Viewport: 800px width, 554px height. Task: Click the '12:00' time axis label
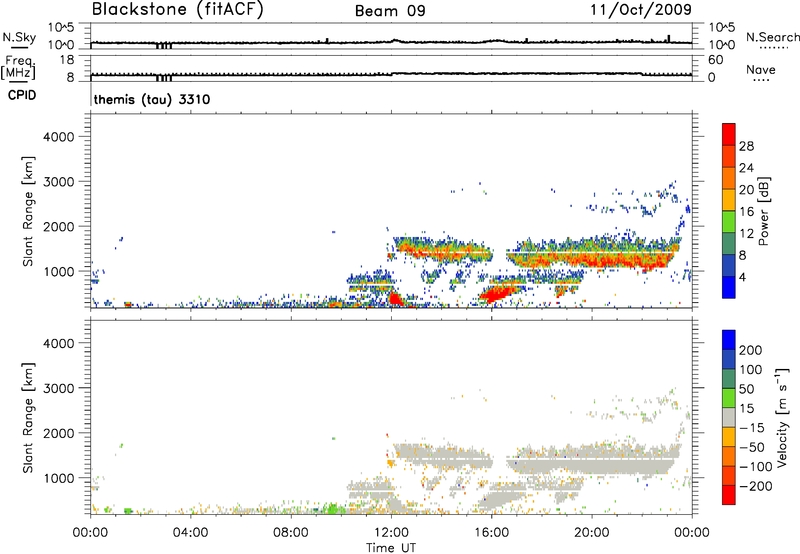coord(391,533)
